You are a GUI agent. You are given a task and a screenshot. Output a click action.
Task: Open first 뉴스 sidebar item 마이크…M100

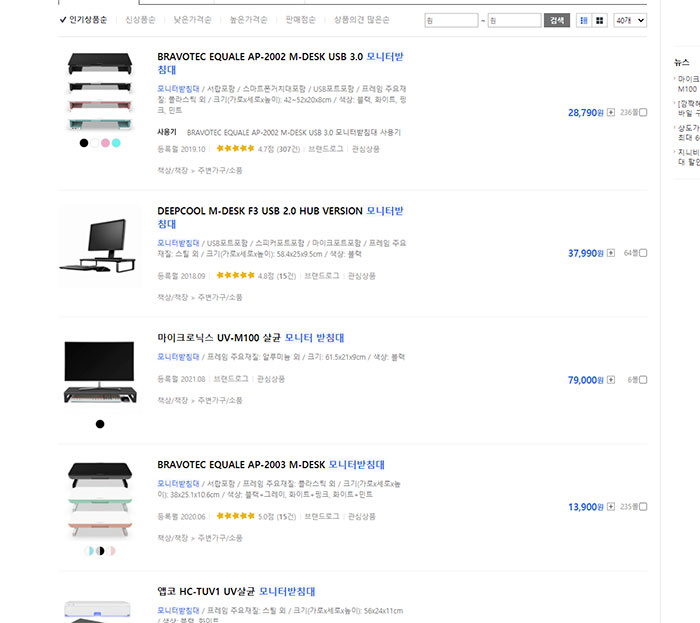click(688, 84)
